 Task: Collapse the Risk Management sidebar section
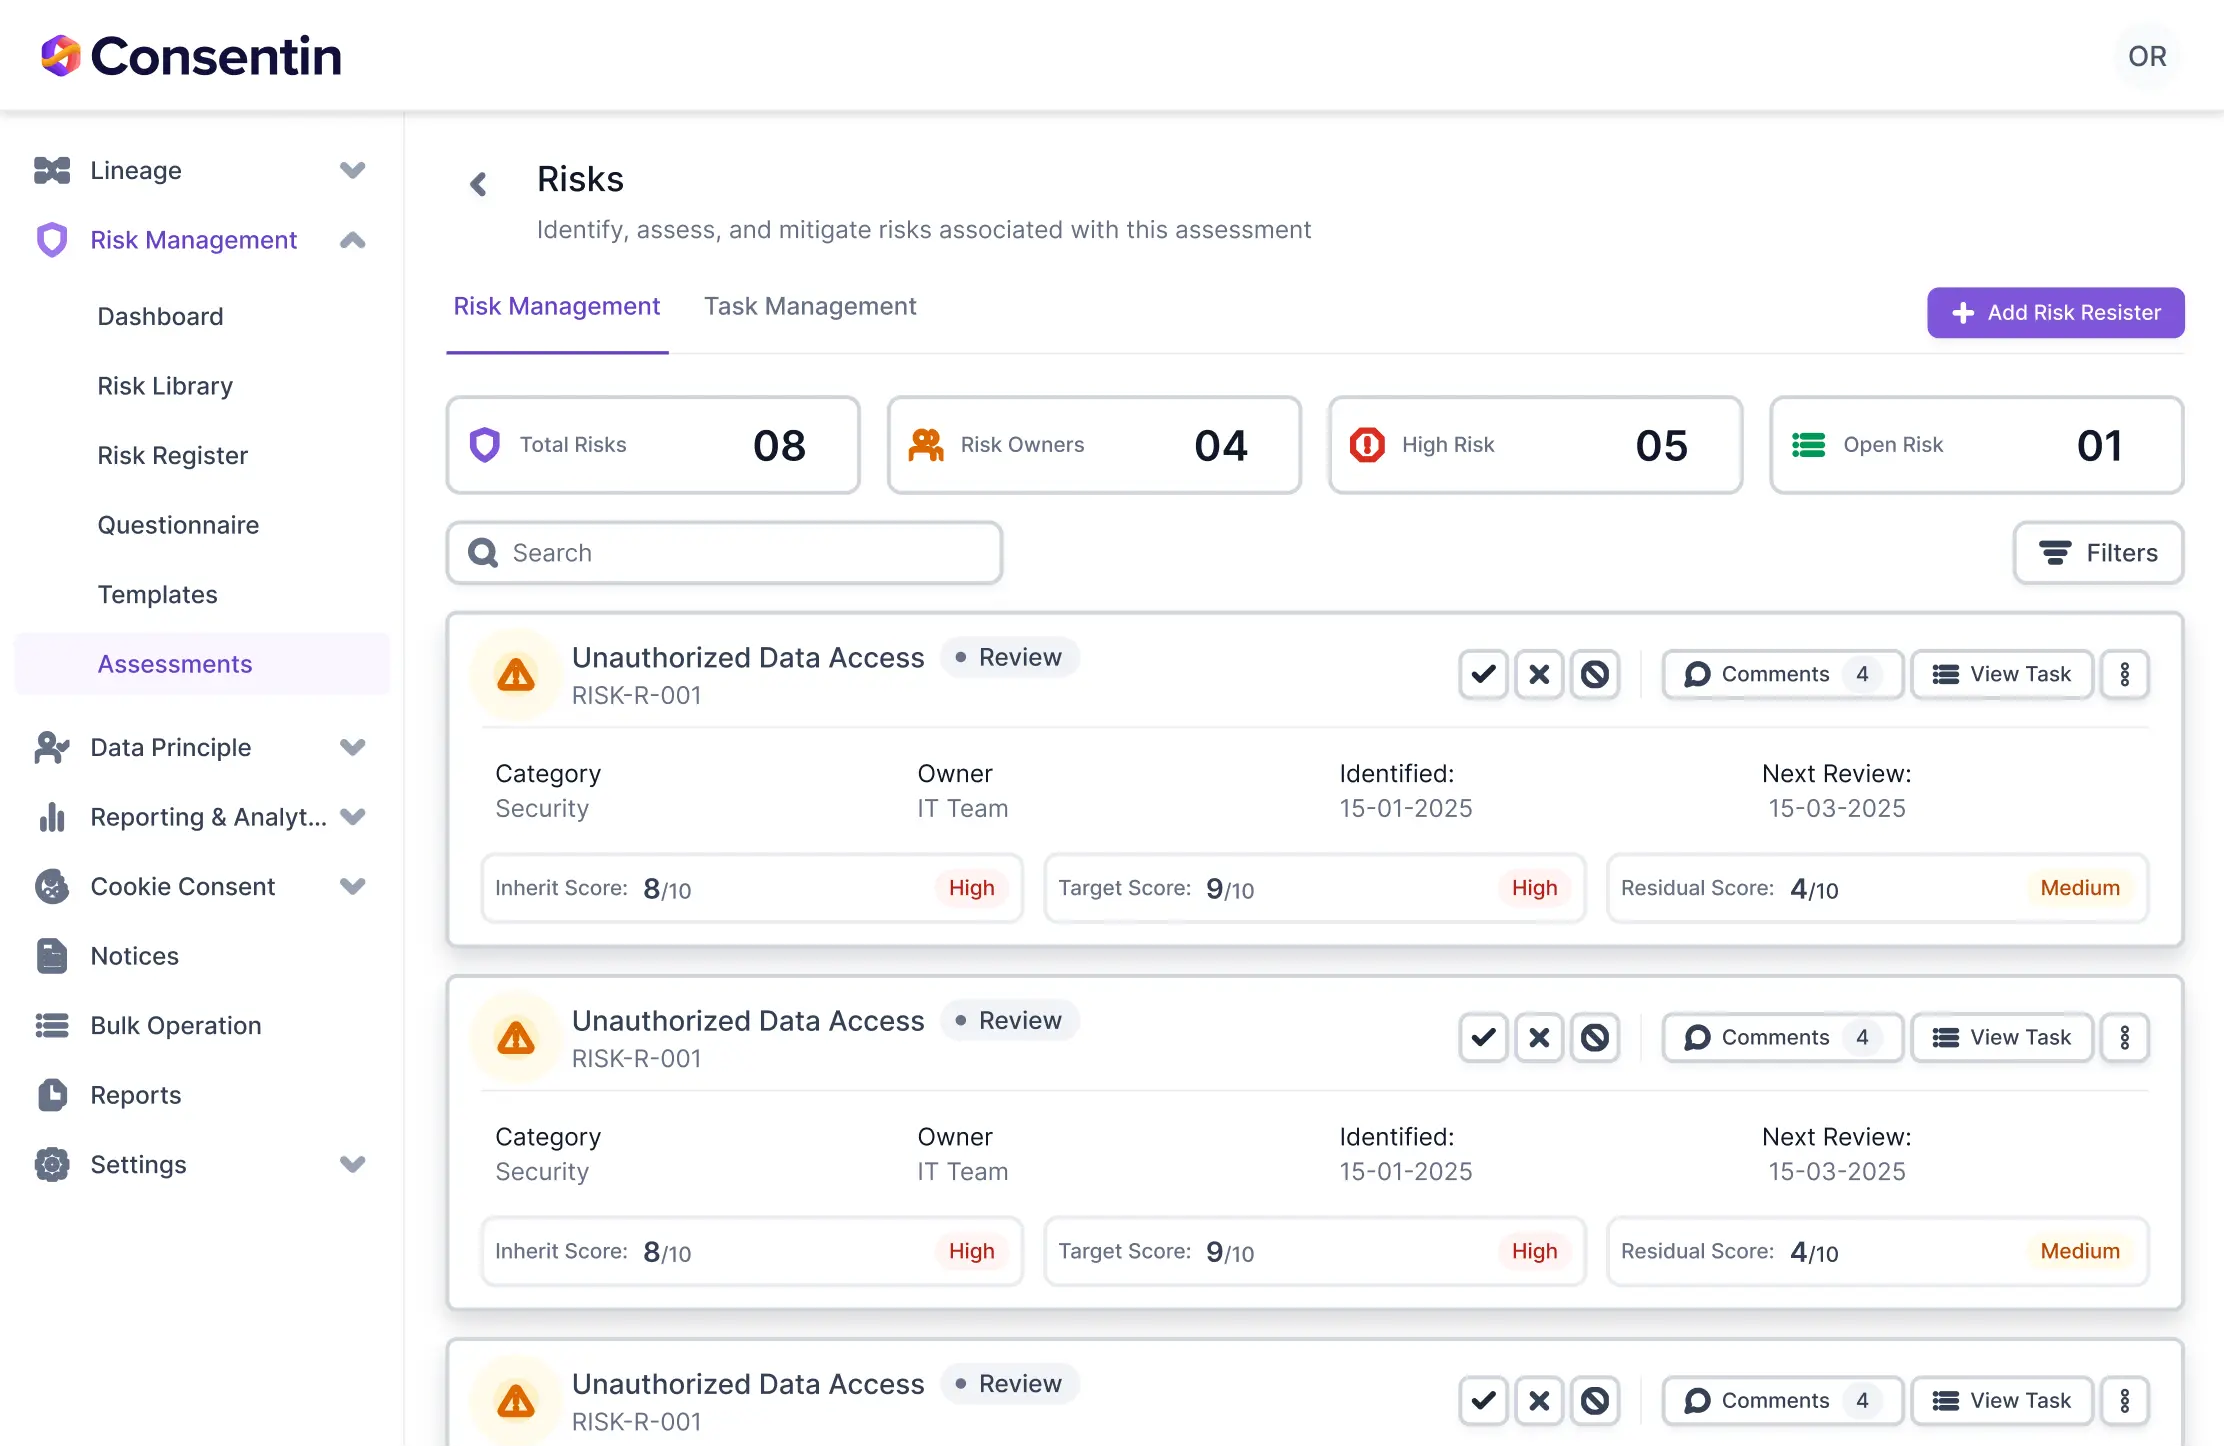tap(352, 240)
